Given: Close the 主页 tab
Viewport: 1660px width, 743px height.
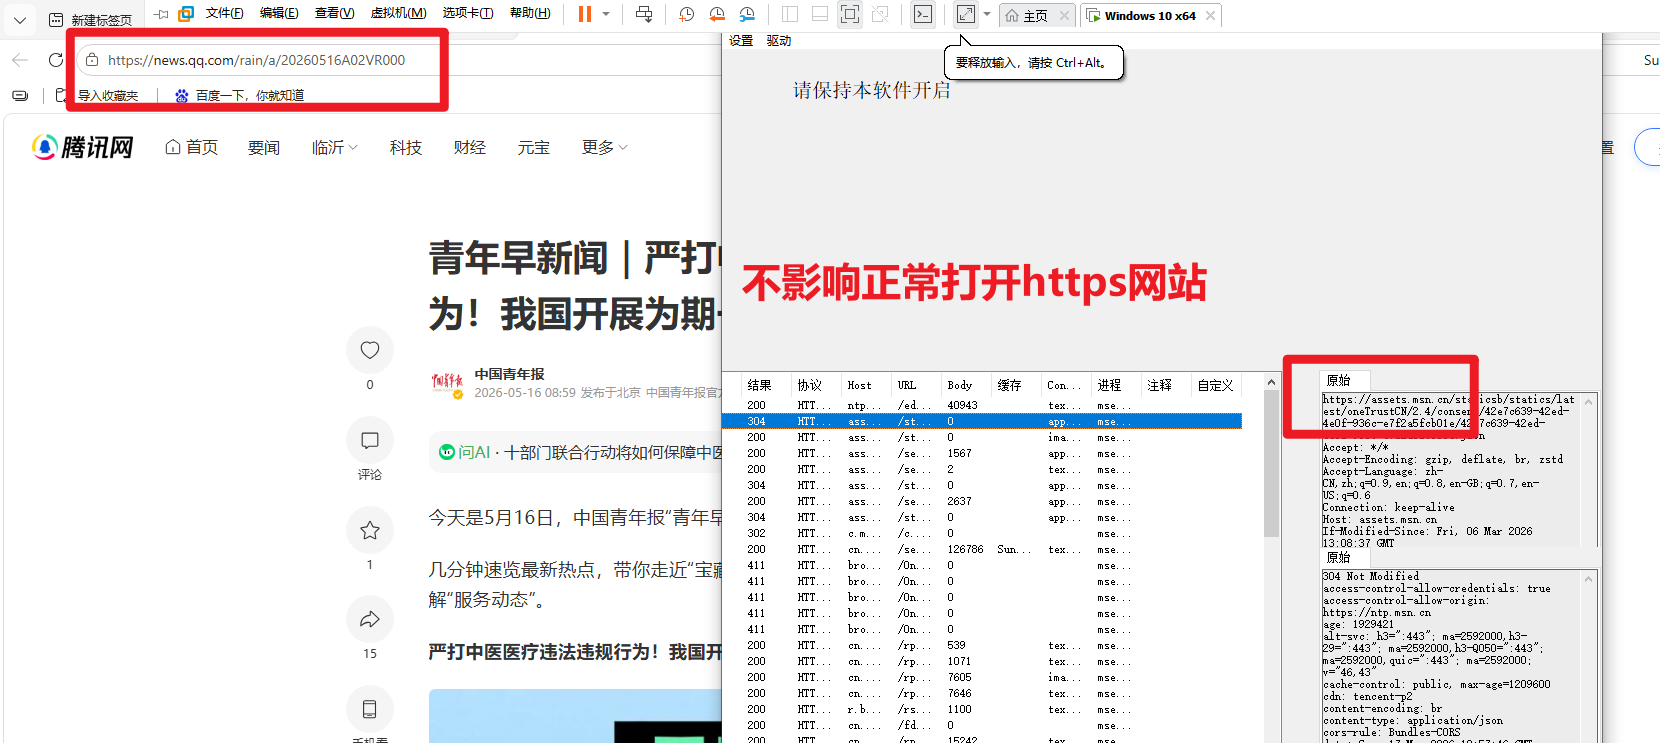Looking at the screenshot, I should 1064,16.
